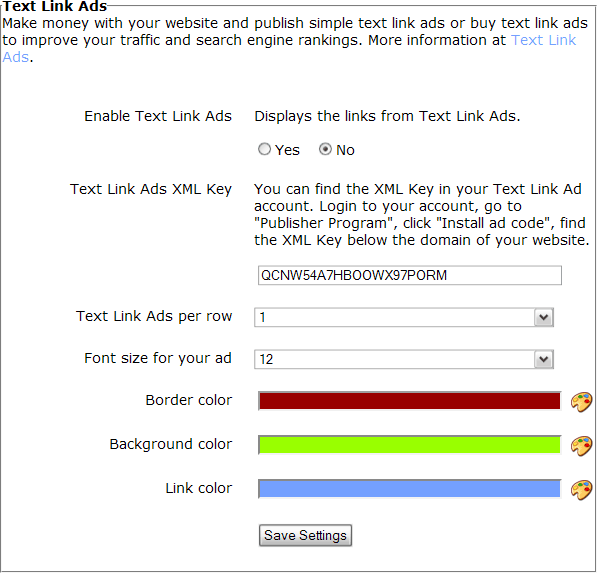Select Yes to enable Text Link Ads

tap(264, 149)
